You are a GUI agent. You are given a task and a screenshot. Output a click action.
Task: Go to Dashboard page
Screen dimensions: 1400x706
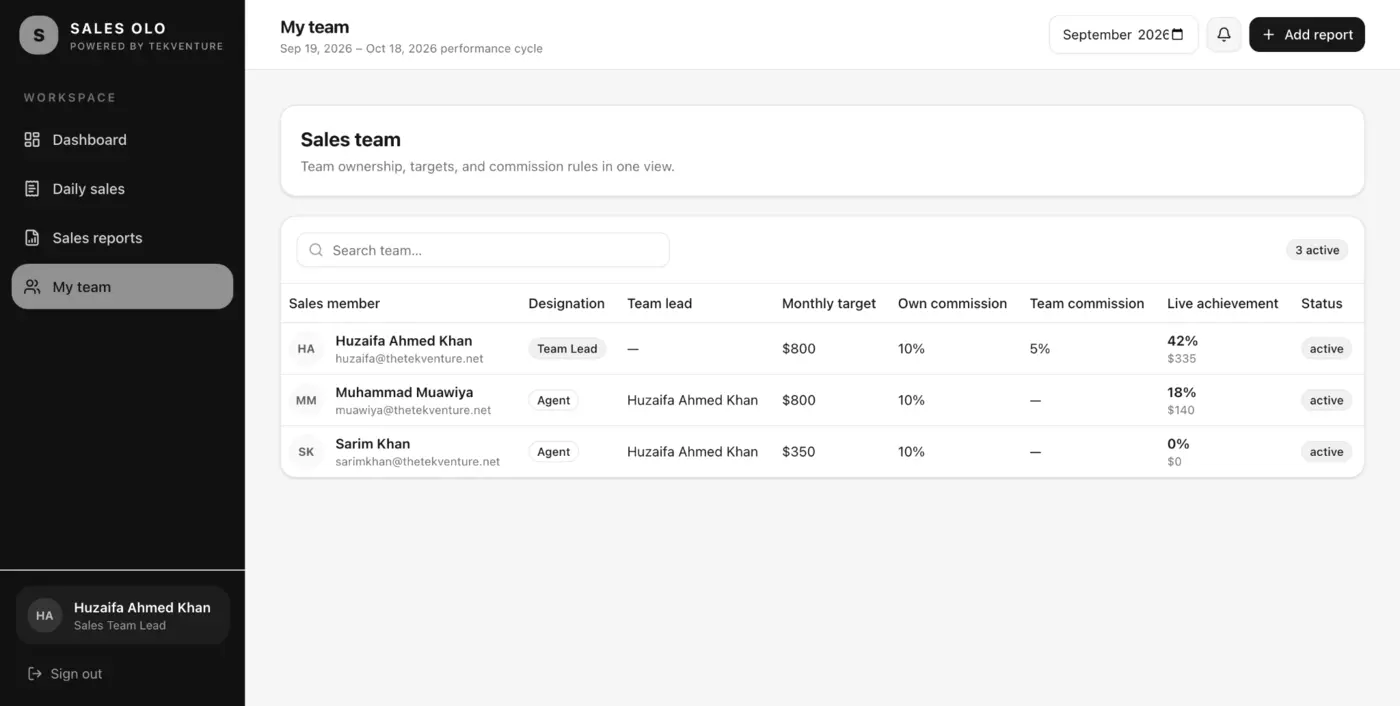(x=122, y=140)
